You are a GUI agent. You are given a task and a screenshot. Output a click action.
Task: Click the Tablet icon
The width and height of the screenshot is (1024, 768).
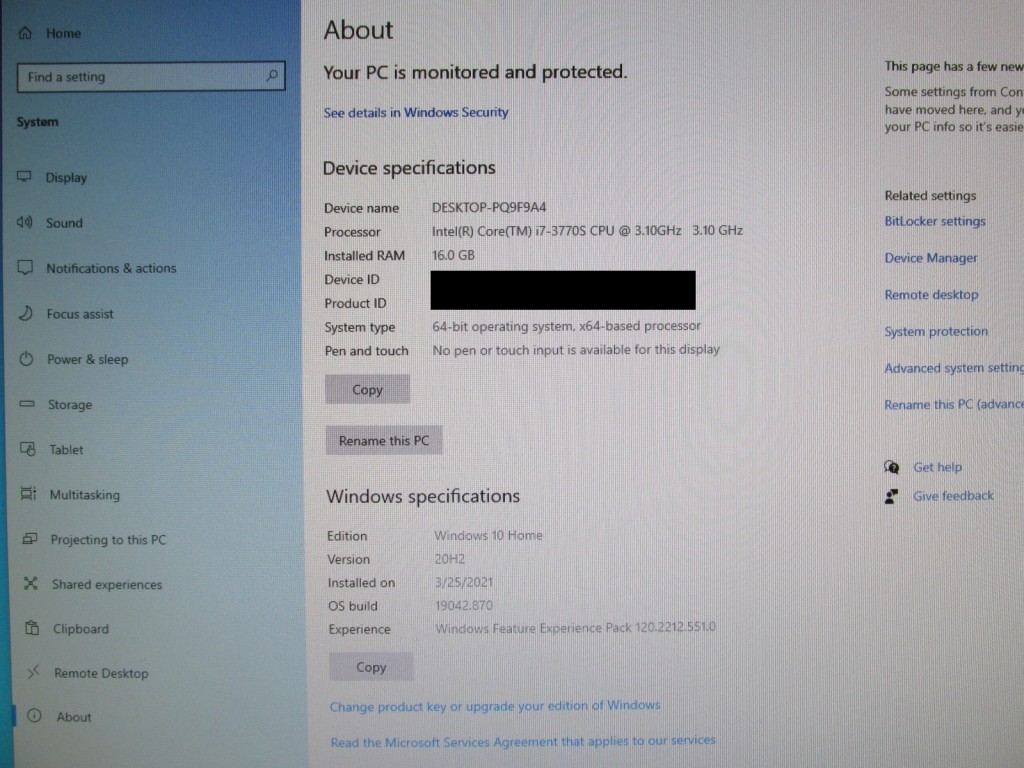27,449
